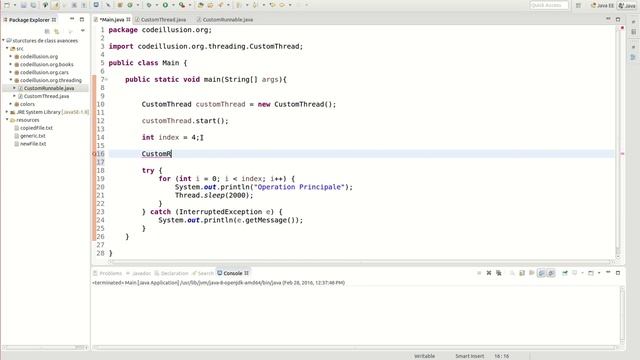Open External Tools dropdown arrow

pyautogui.click(x=190, y=5)
